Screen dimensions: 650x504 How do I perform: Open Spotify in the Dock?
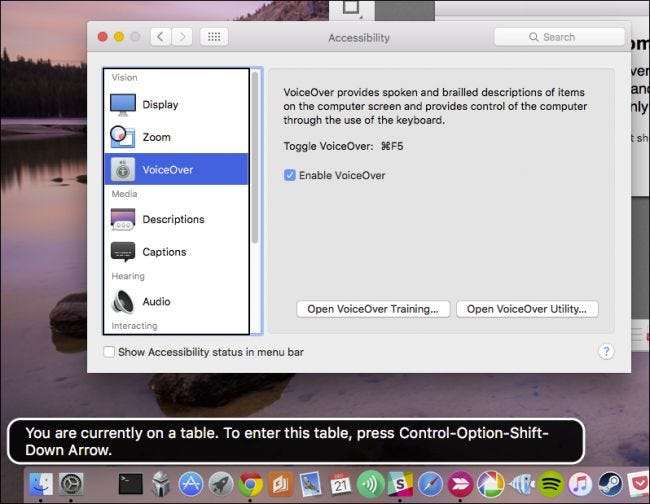pos(550,486)
